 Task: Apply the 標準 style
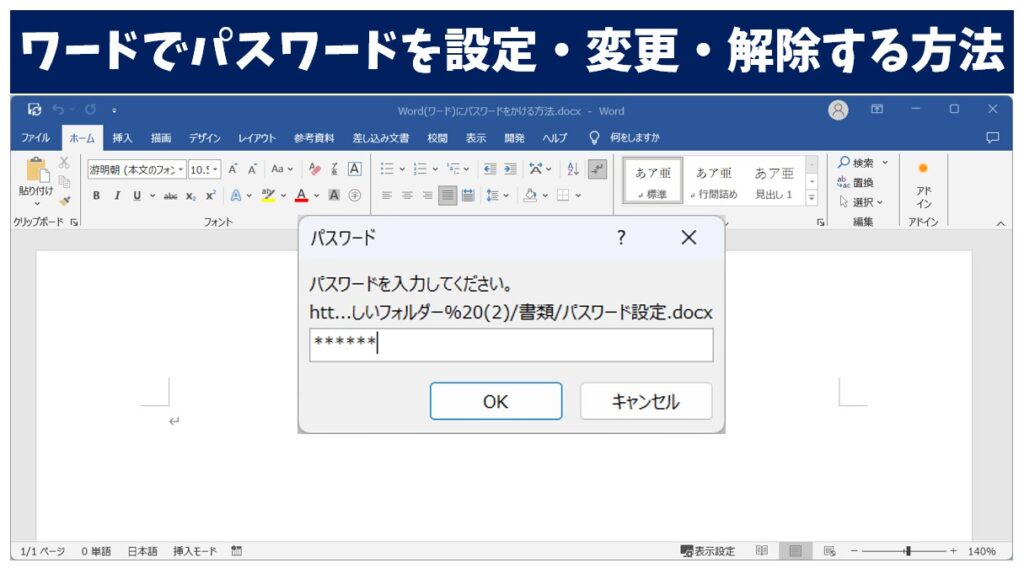pos(653,181)
